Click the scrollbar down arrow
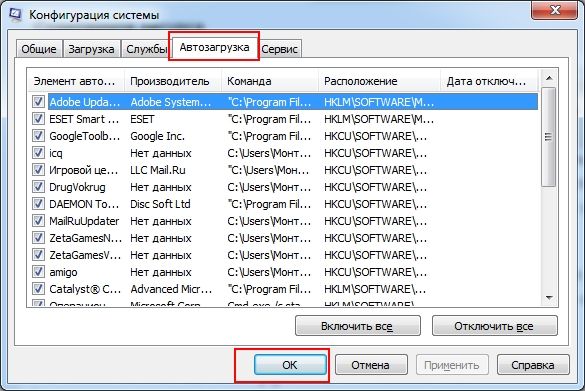This screenshot has height=391, width=585. point(549,298)
